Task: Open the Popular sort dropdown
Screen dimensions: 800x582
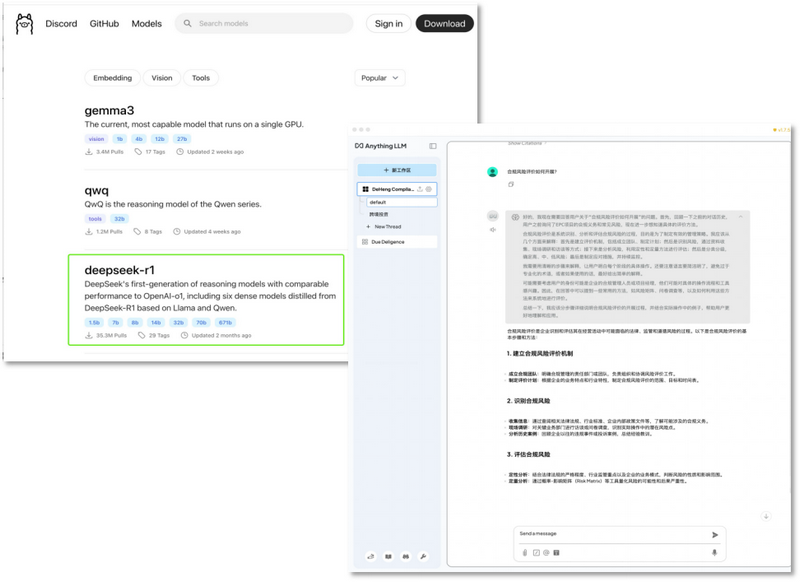Action: pyautogui.click(x=380, y=78)
